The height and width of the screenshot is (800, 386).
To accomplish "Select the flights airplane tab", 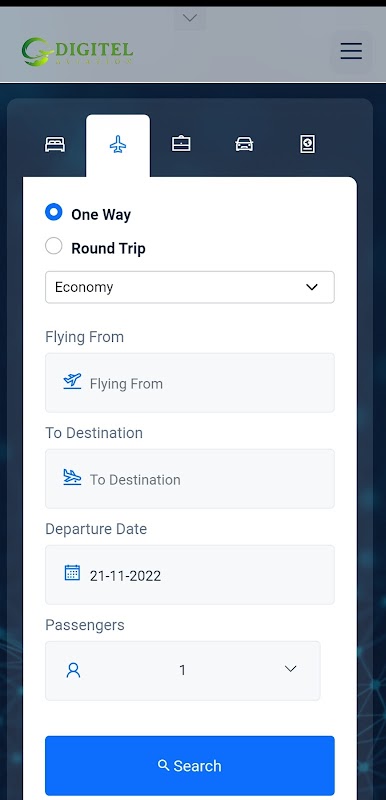I will [x=118, y=144].
